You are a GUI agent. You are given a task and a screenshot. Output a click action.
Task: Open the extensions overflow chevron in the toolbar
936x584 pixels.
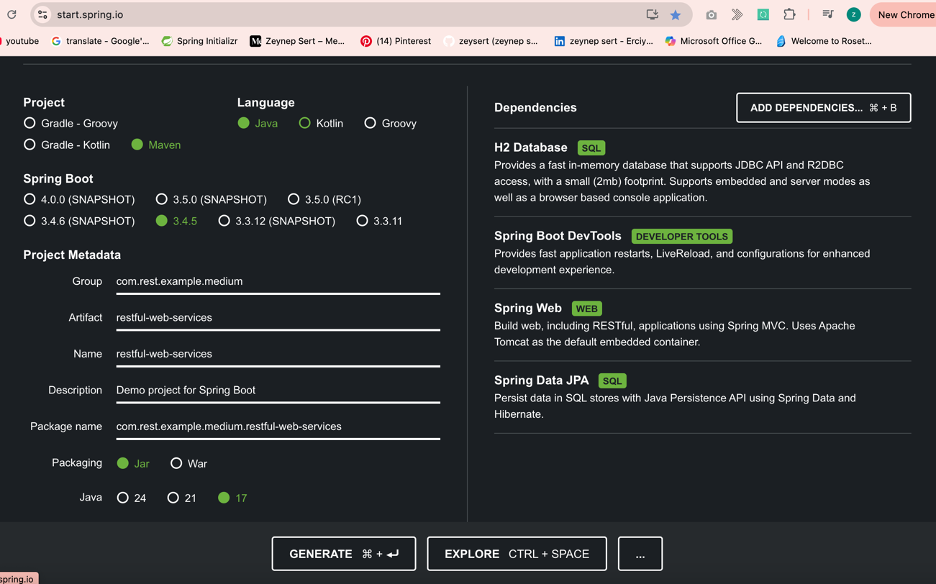pos(737,14)
